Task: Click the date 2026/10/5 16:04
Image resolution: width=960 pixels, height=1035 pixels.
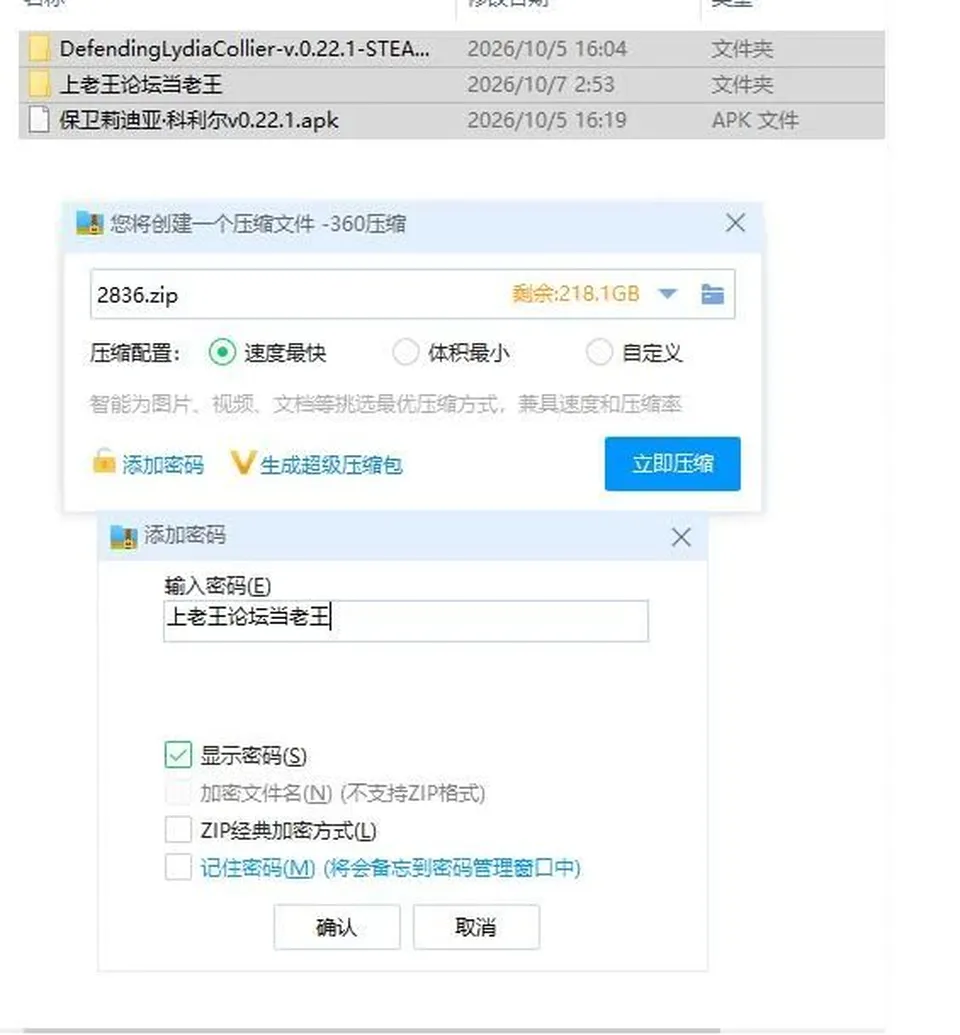Action: coord(547,49)
